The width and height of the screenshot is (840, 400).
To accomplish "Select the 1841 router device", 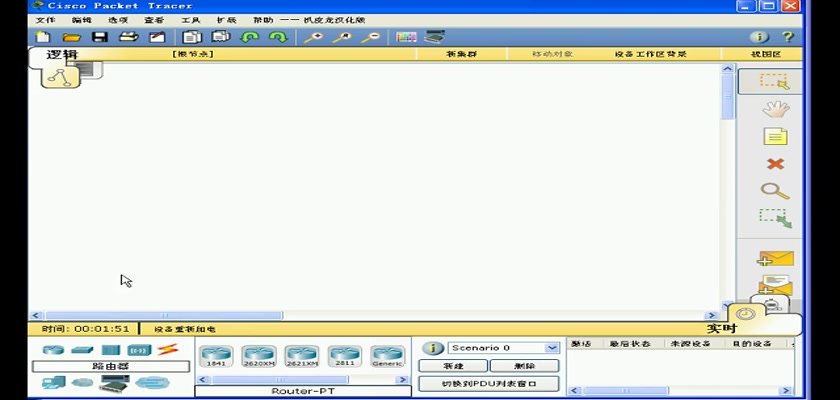I will click(x=216, y=355).
